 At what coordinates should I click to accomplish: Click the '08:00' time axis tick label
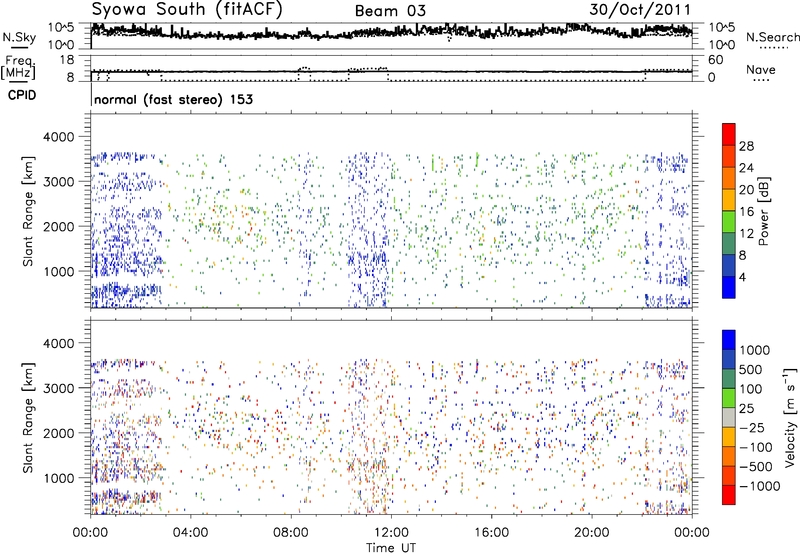[291, 533]
